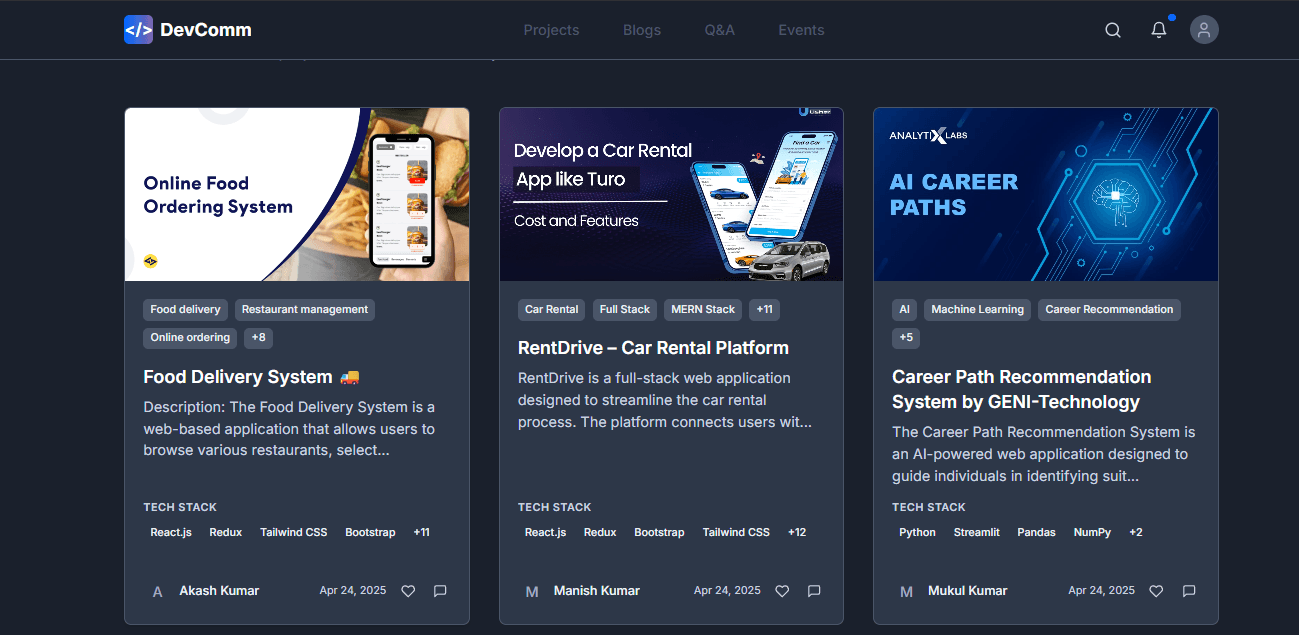The height and width of the screenshot is (635, 1299).
Task: Open comments on RentDrive card
Action: pyautogui.click(x=814, y=591)
